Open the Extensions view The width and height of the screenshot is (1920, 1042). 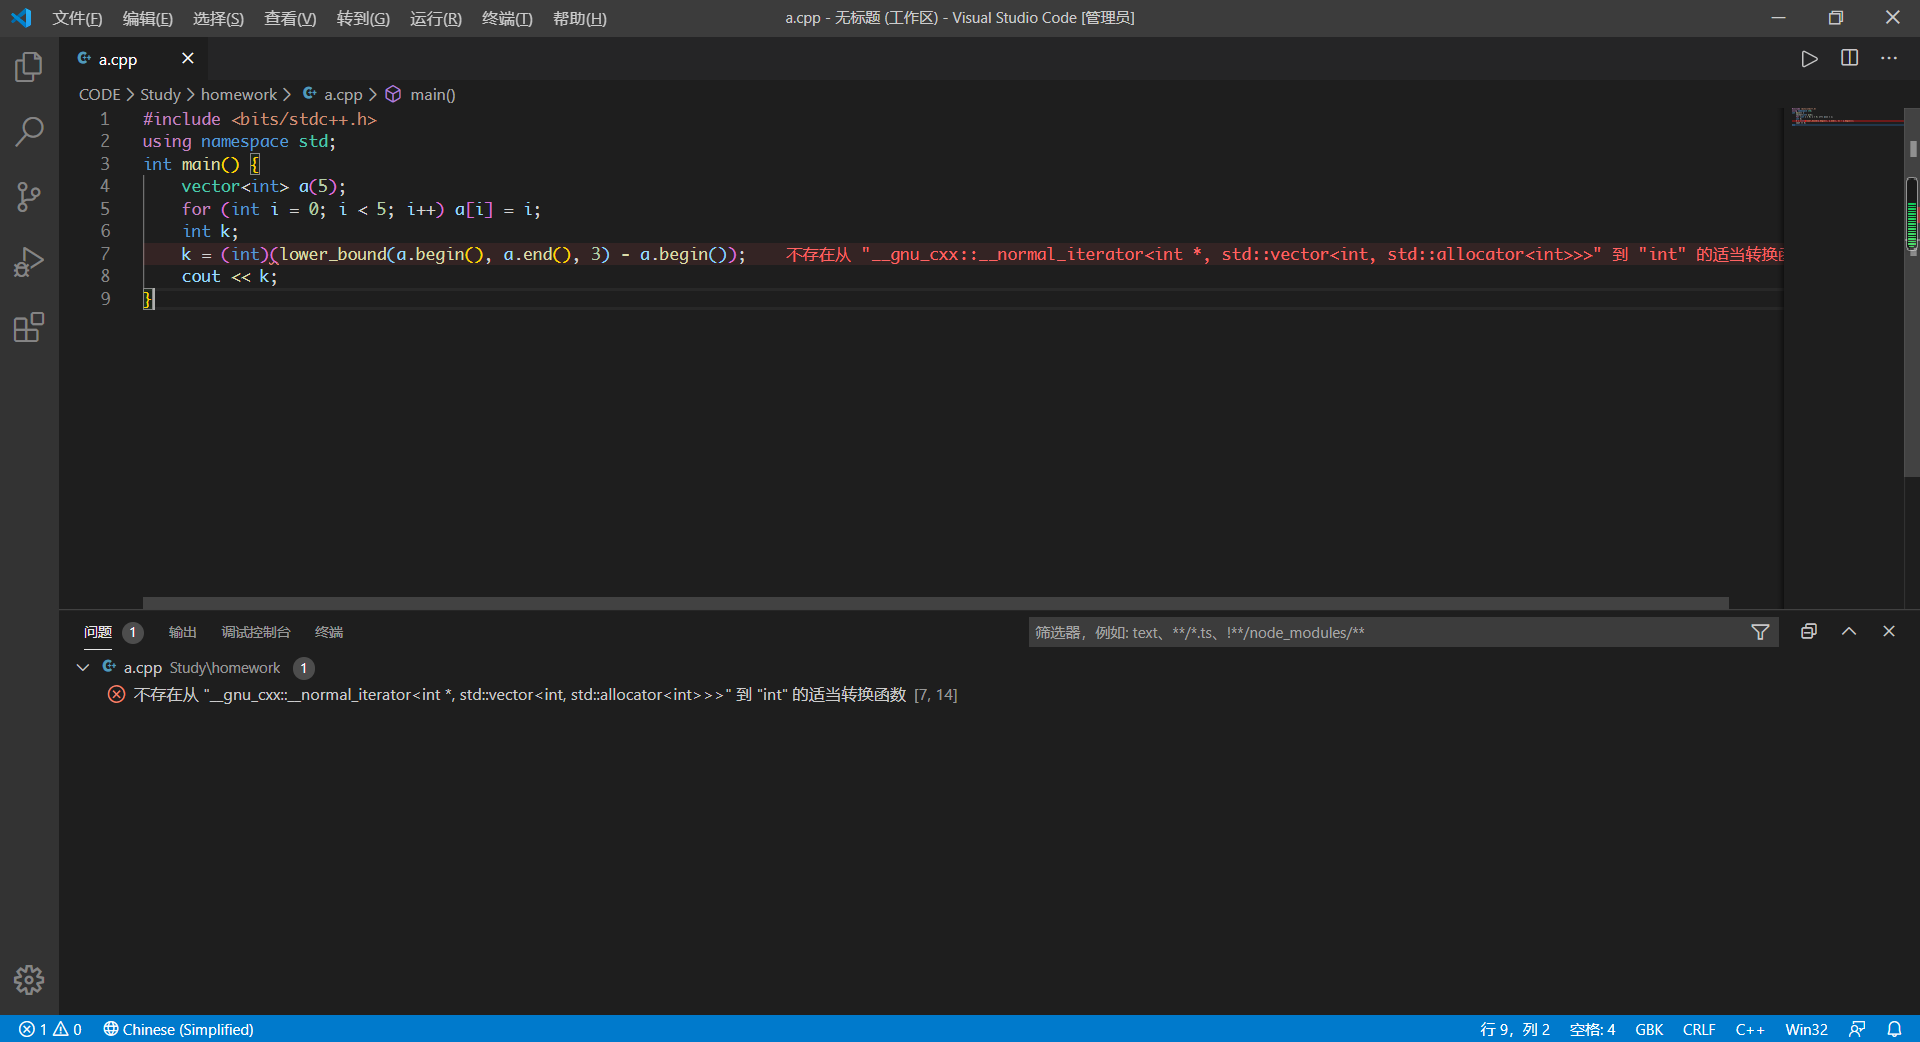[x=29, y=327]
